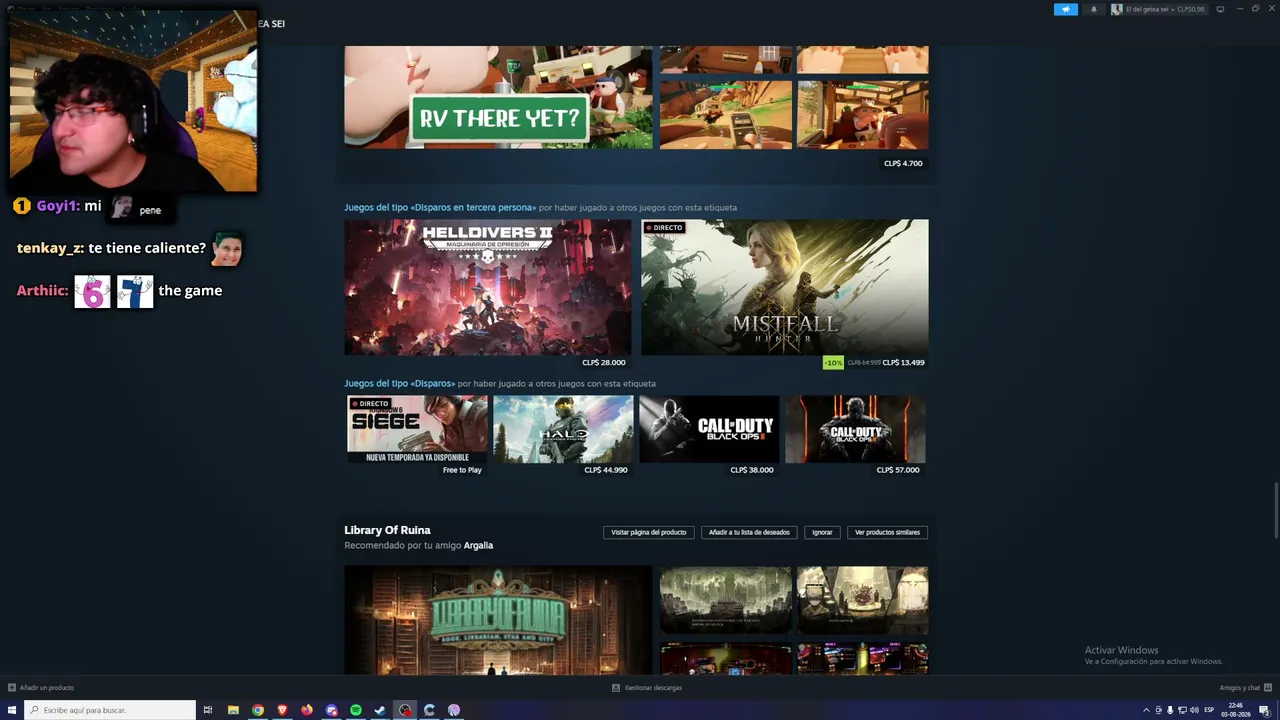Open File Explorer from the taskbar
The height and width of the screenshot is (720, 1280).
[x=233, y=710]
